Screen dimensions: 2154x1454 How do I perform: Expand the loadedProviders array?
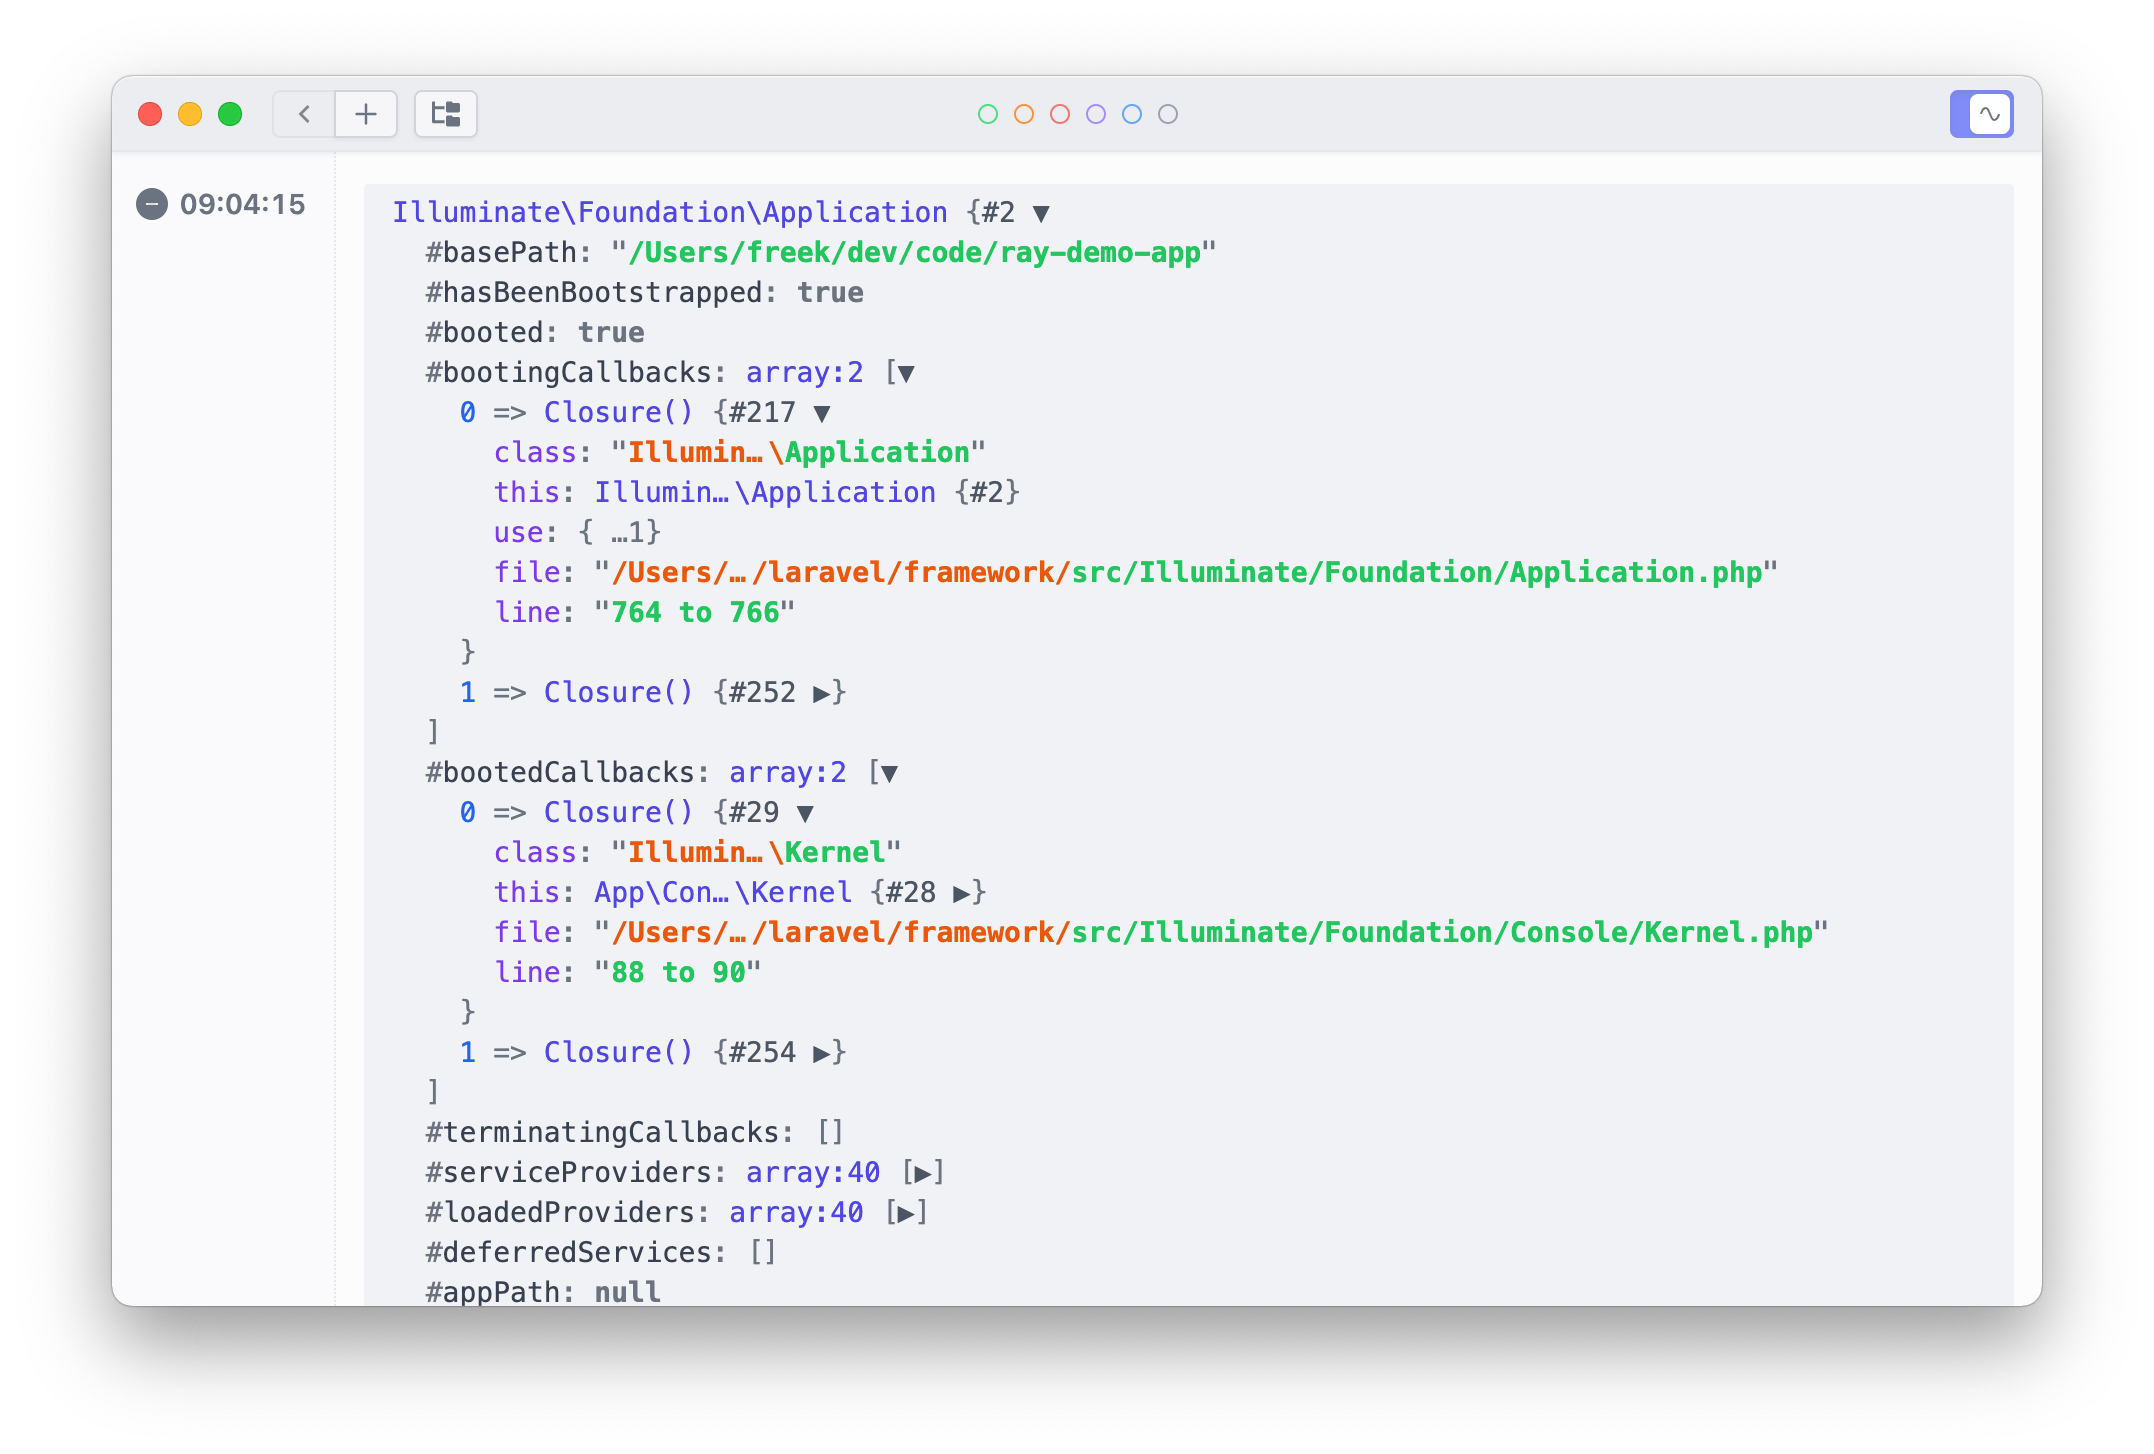tap(906, 1211)
